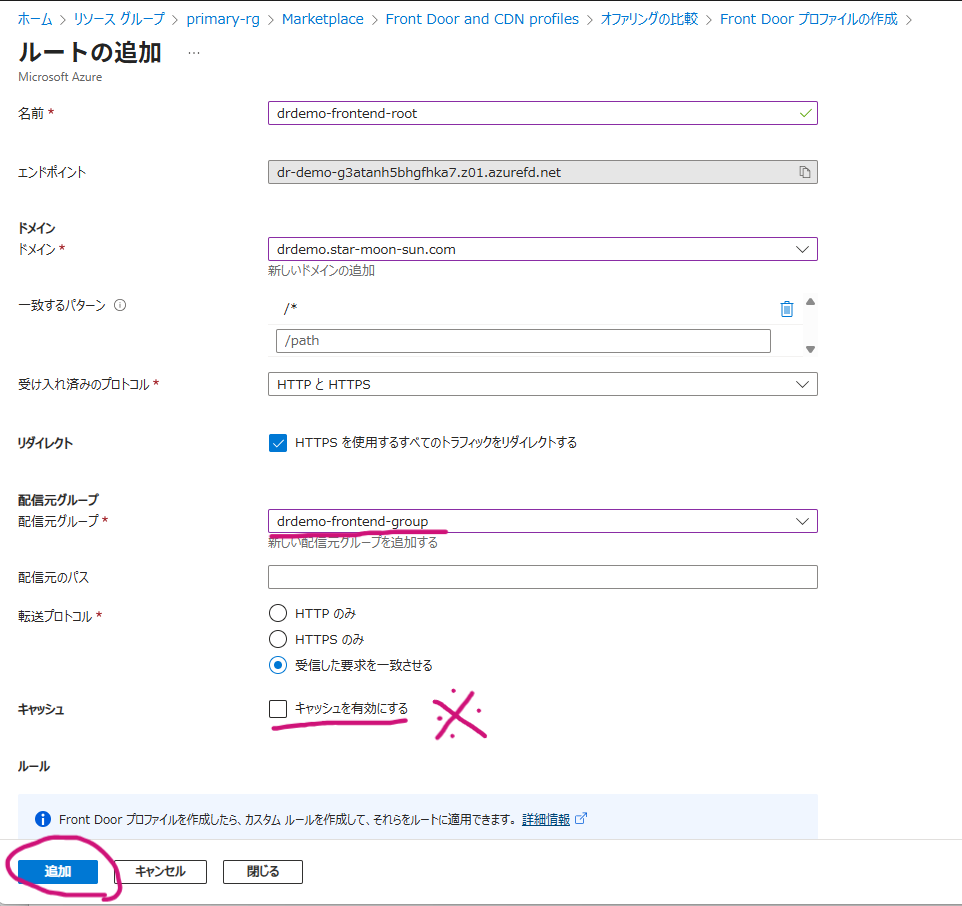
Task: Show info tooltip for 一致するパターン
Action: click(120, 305)
